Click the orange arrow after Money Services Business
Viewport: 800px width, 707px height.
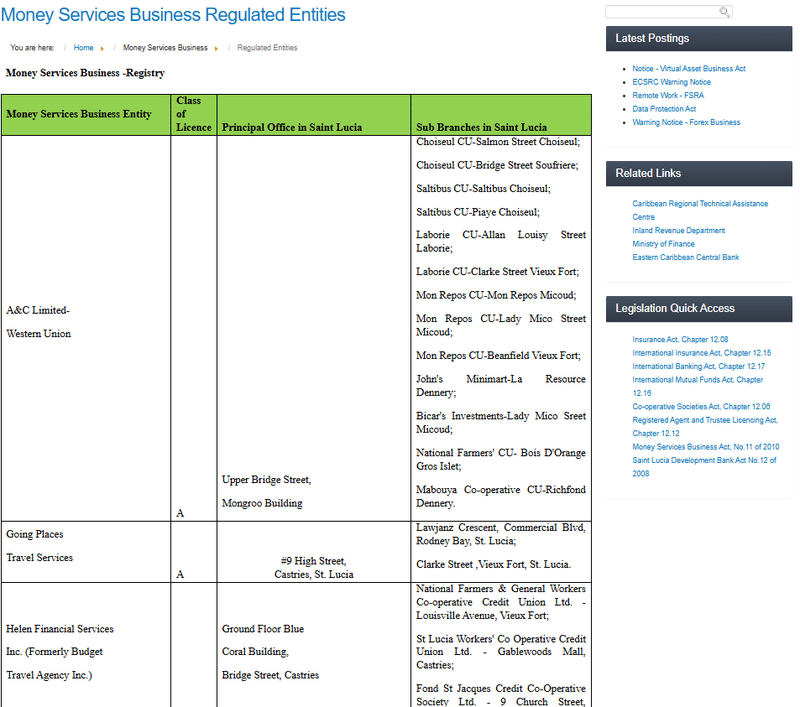216,48
